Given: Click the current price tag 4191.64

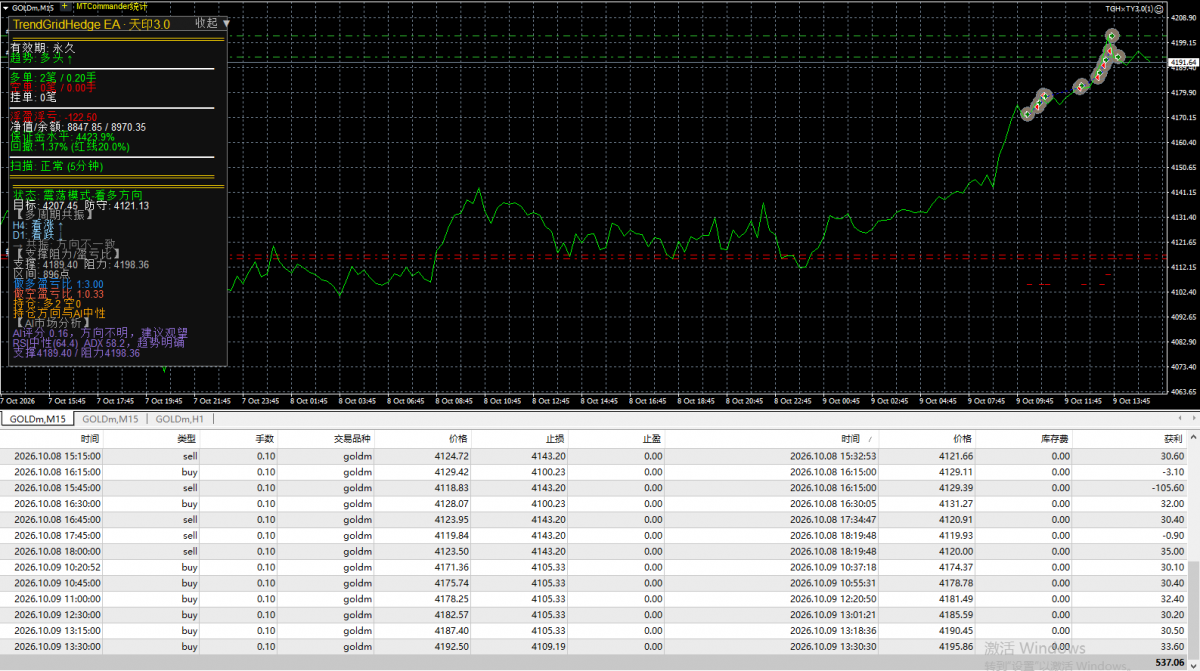Looking at the screenshot, I should 1183,62.
